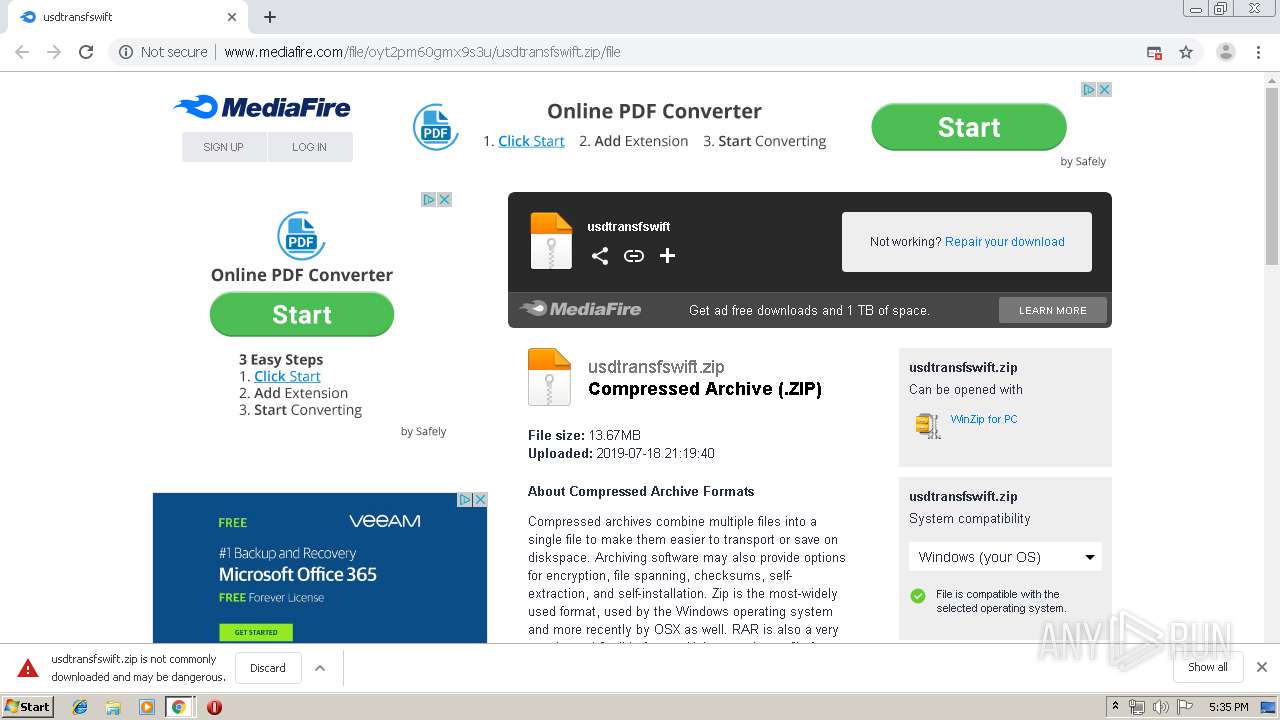This screenshot has width=1280, height=720.
Task: View site information via the Not secure icon
Action: [x=126, y=52]
